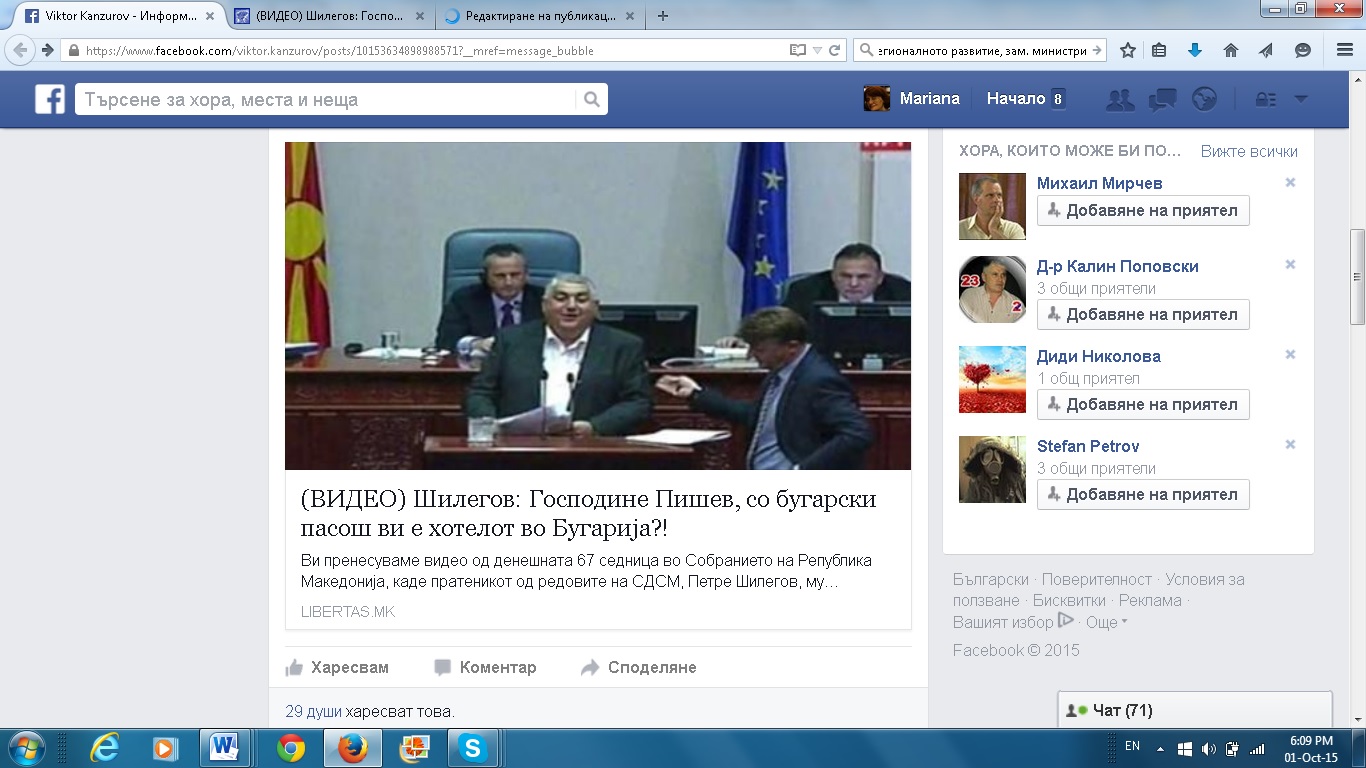Open Facebook friend requests icon
Screen dimensions: 1366x768
pos(1120,99)
